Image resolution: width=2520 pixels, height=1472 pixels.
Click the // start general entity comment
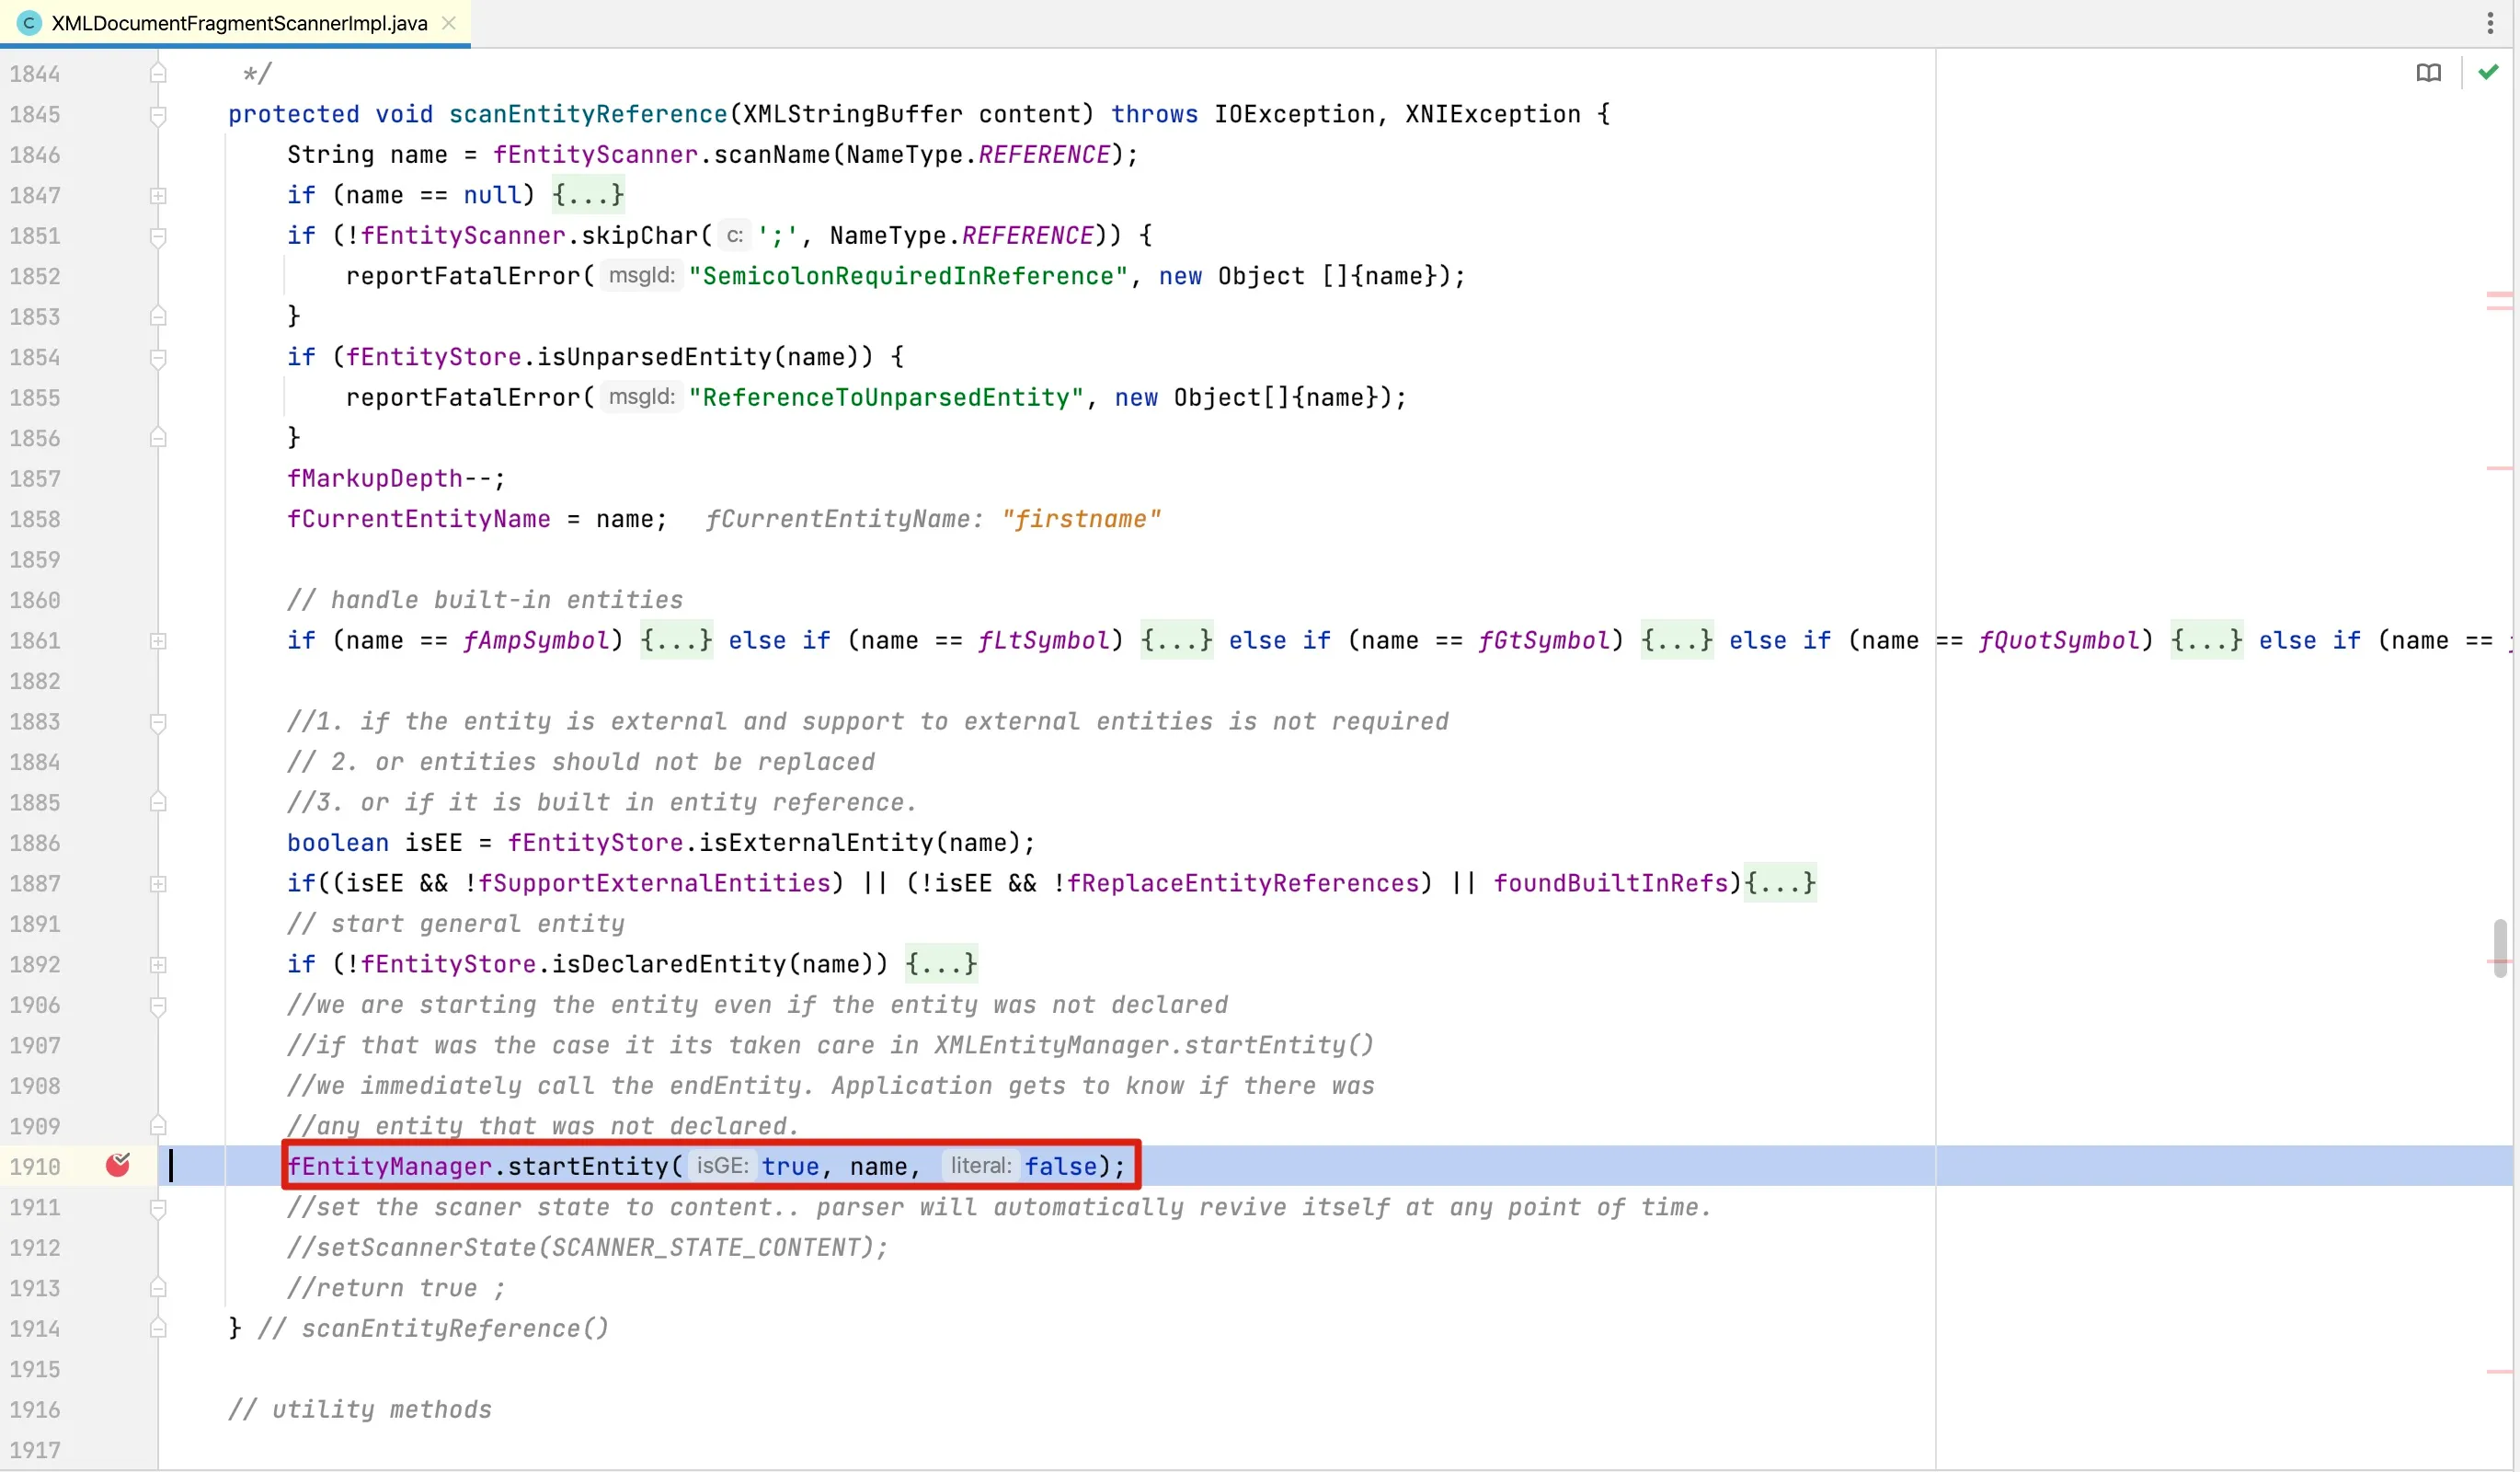click(x=456, y=925)
